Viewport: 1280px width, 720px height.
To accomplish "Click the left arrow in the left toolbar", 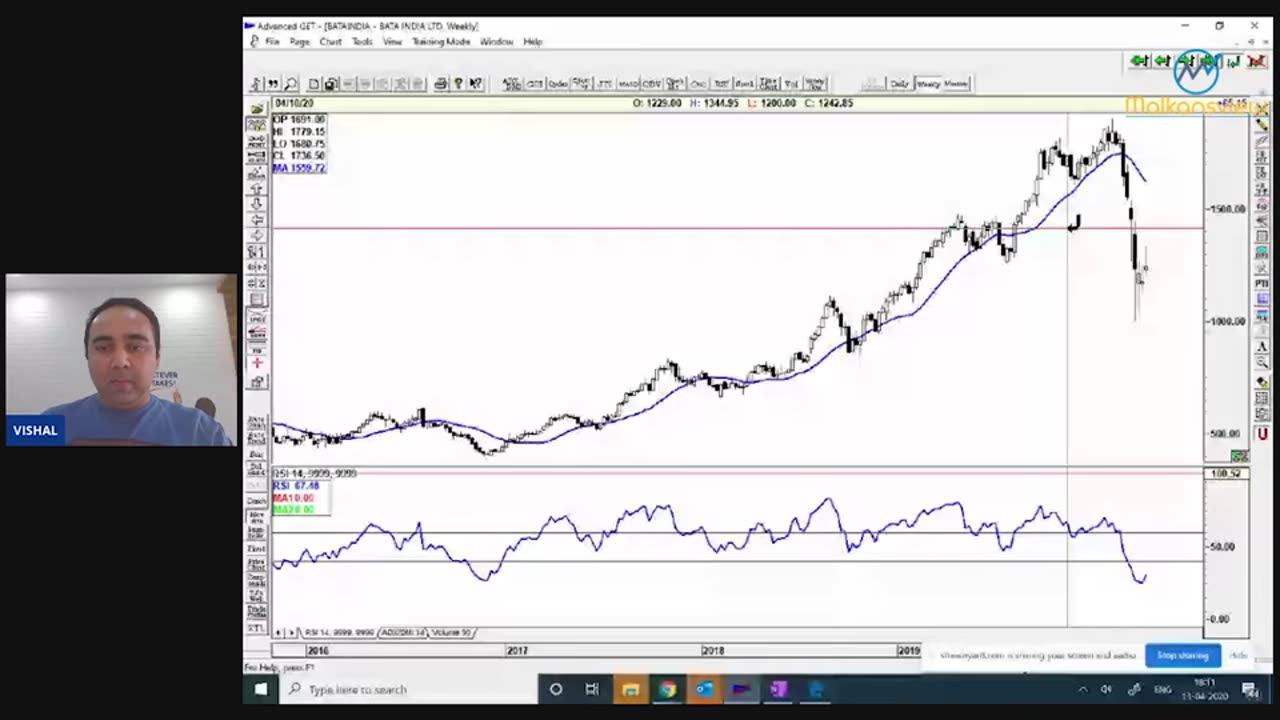I will tap(257, 219).
